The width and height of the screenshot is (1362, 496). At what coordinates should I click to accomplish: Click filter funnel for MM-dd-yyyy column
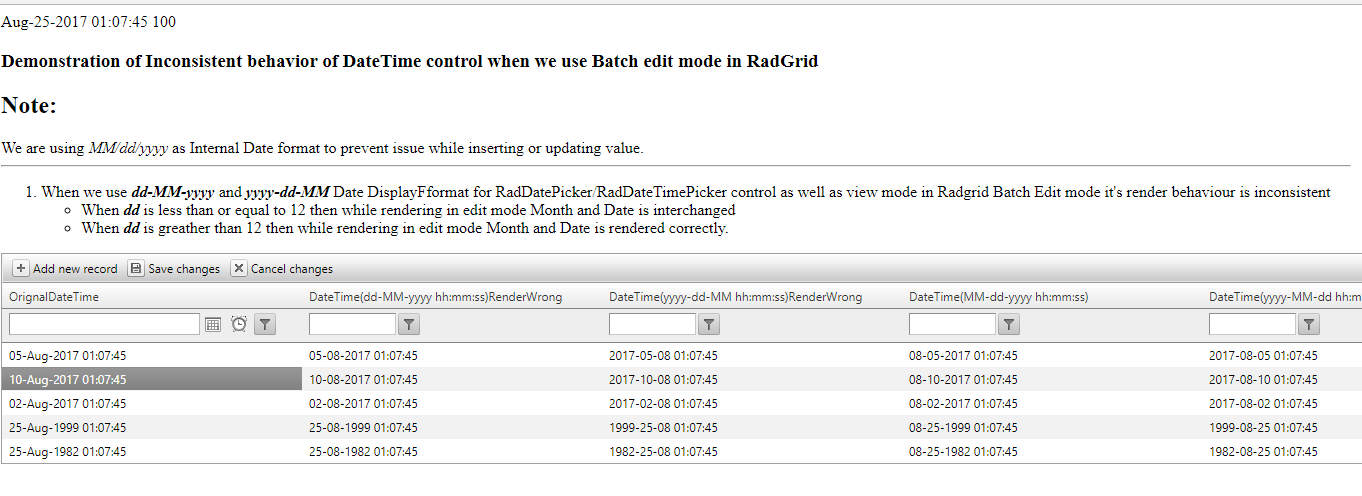[x=1009, y=324]
